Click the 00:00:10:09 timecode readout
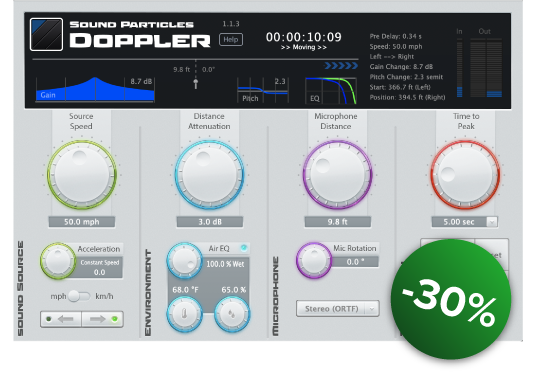536x372 pixels. pyautogui.click(x=304, y=37)
